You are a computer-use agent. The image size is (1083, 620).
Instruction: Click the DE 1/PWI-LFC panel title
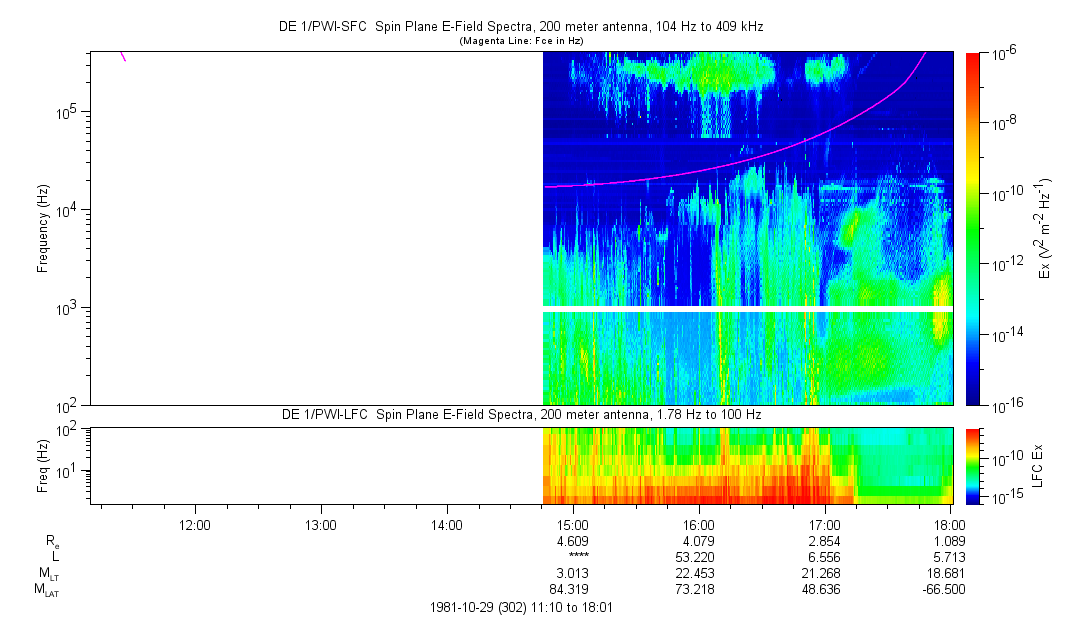pos(520,414)
